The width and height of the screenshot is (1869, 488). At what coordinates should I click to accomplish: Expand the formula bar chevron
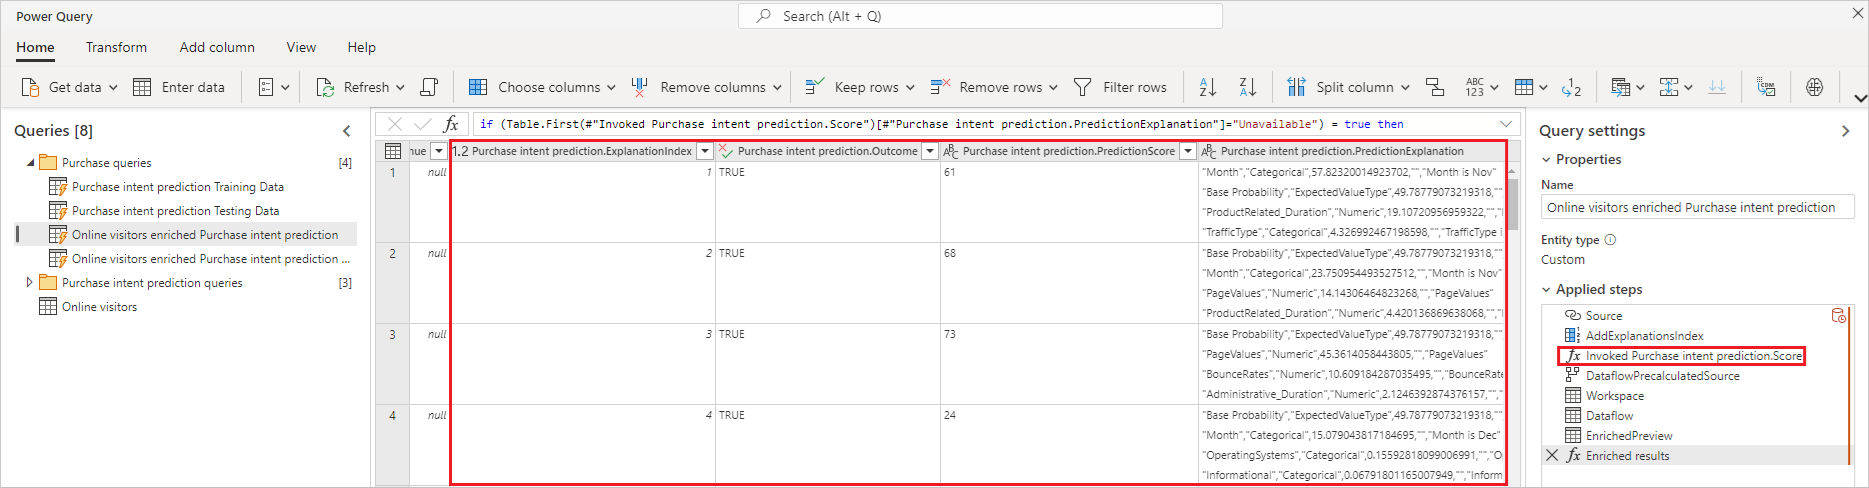pos(1506,124)
